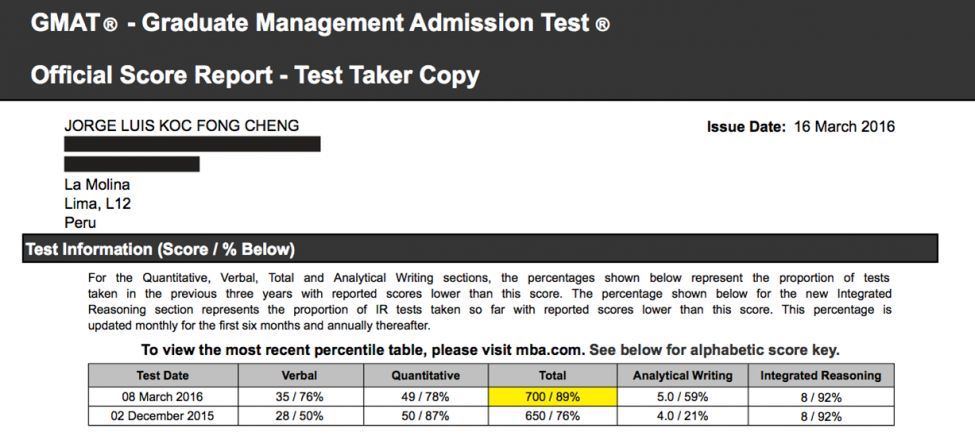975x436 pixels.
Task: Click the 50 / 87% quantitative score cell
Action: tap(424, 415)
